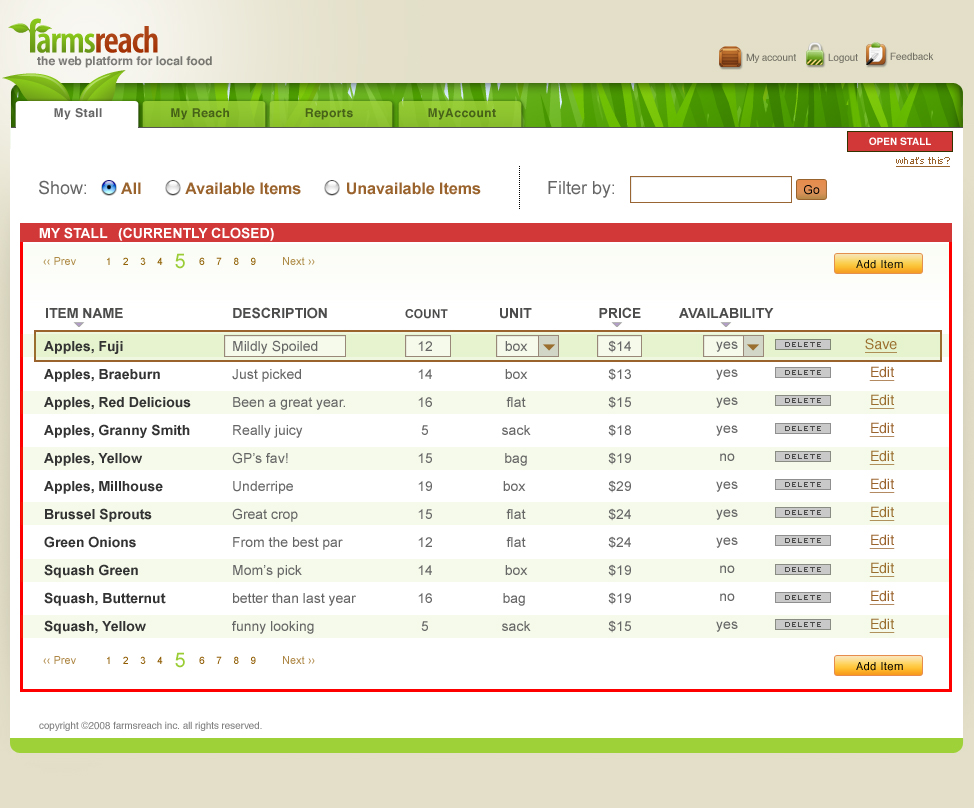Delete the Apples, Braeburn row

click(x=802, y=373)
